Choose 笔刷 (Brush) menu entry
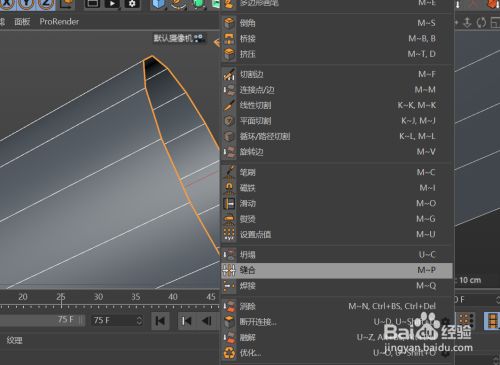This screenshot has width=500, height=365. click(x=337, y=172)
